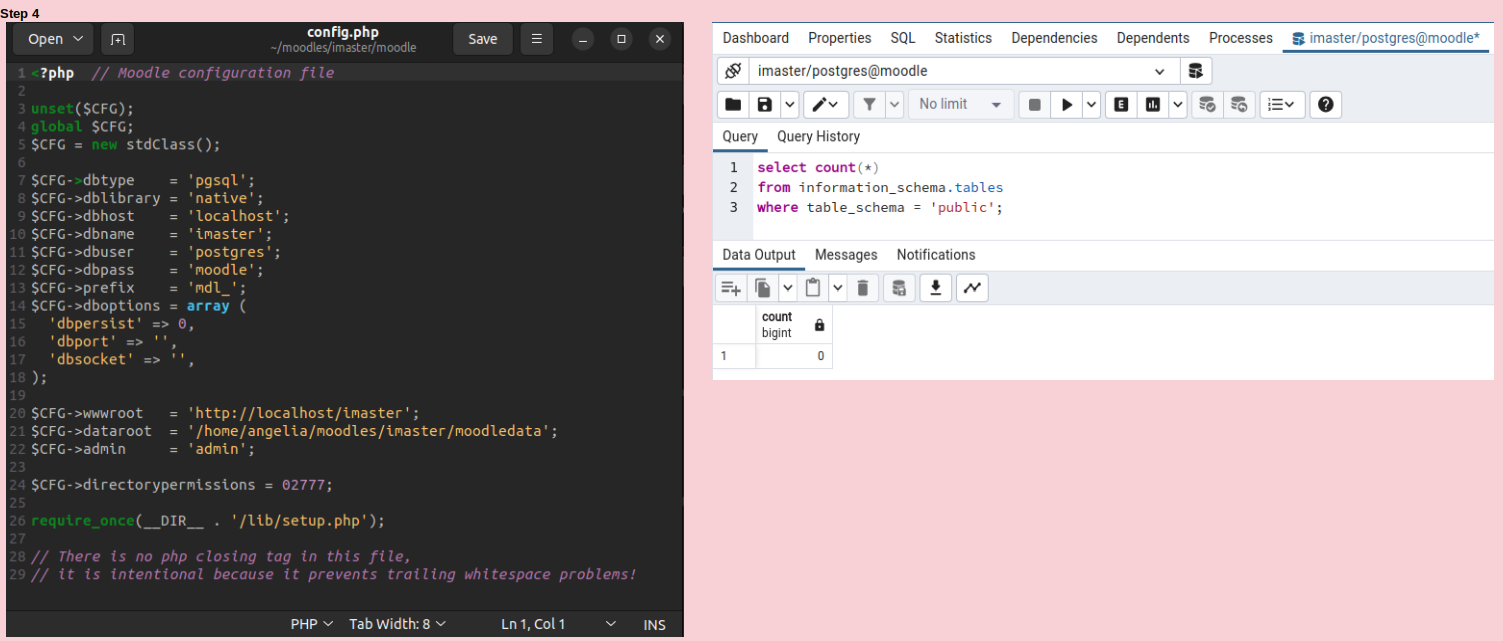Click the Explain (E) icon
1503x641 pixels.
[1121, 104]
